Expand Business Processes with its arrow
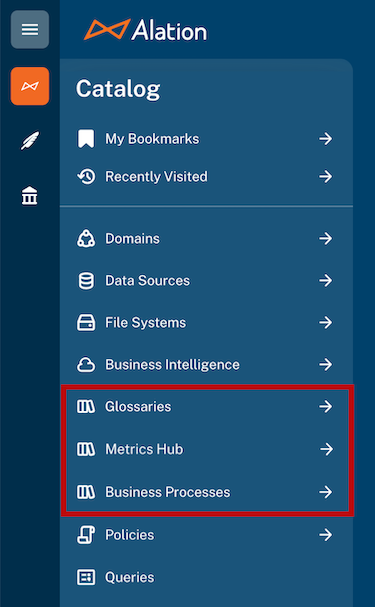This screenshot has width=375, height=607. tap(326, 492)
